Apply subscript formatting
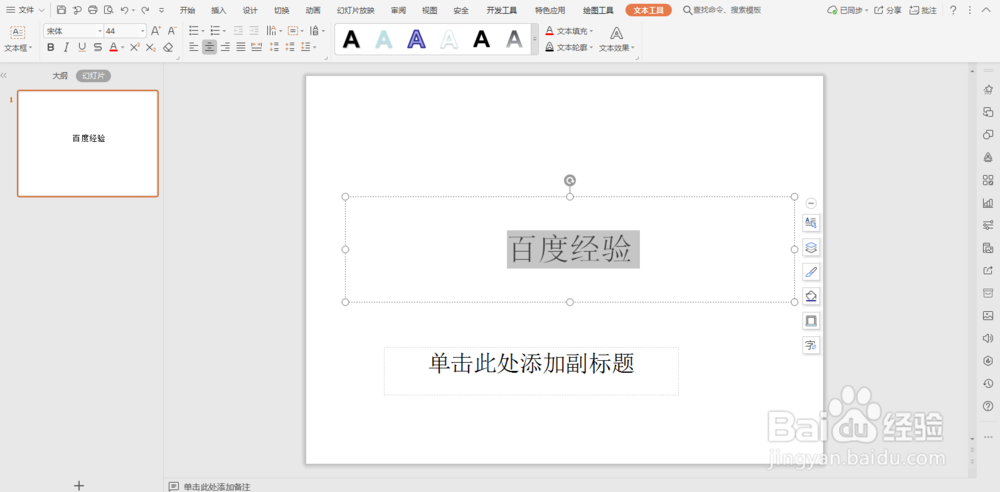 click(151, 47)
